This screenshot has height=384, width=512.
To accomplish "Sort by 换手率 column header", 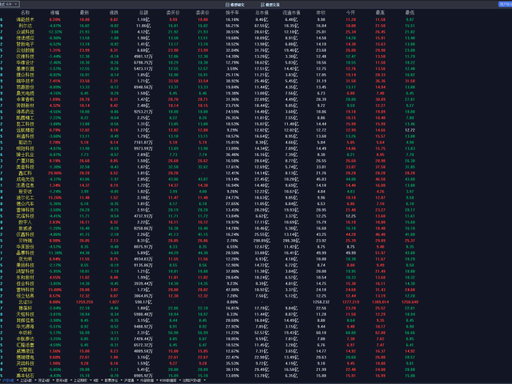I will (x=232, y=12).
